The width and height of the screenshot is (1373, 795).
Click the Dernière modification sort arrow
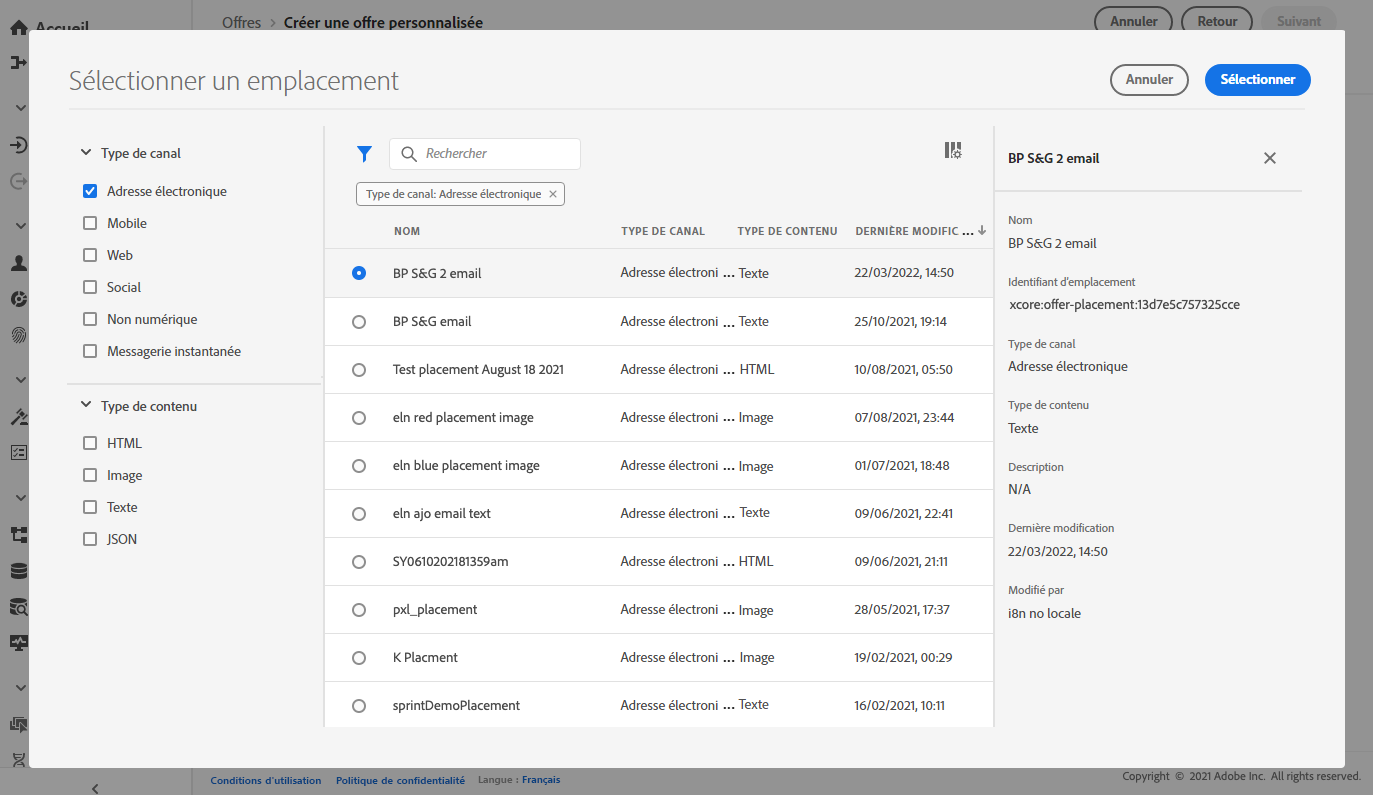982,231
